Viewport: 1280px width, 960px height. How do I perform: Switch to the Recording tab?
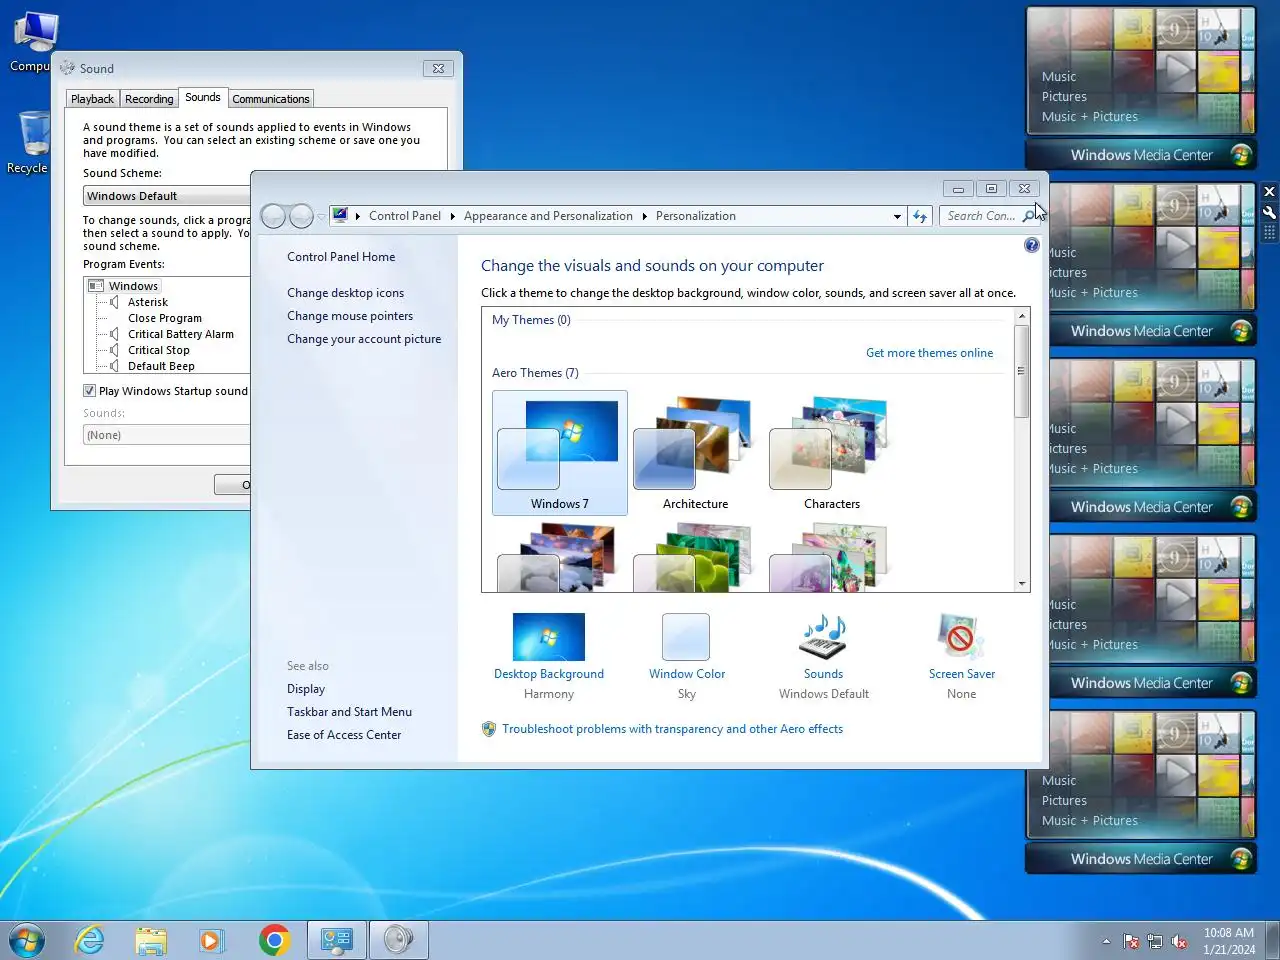(x=149, y=99)
